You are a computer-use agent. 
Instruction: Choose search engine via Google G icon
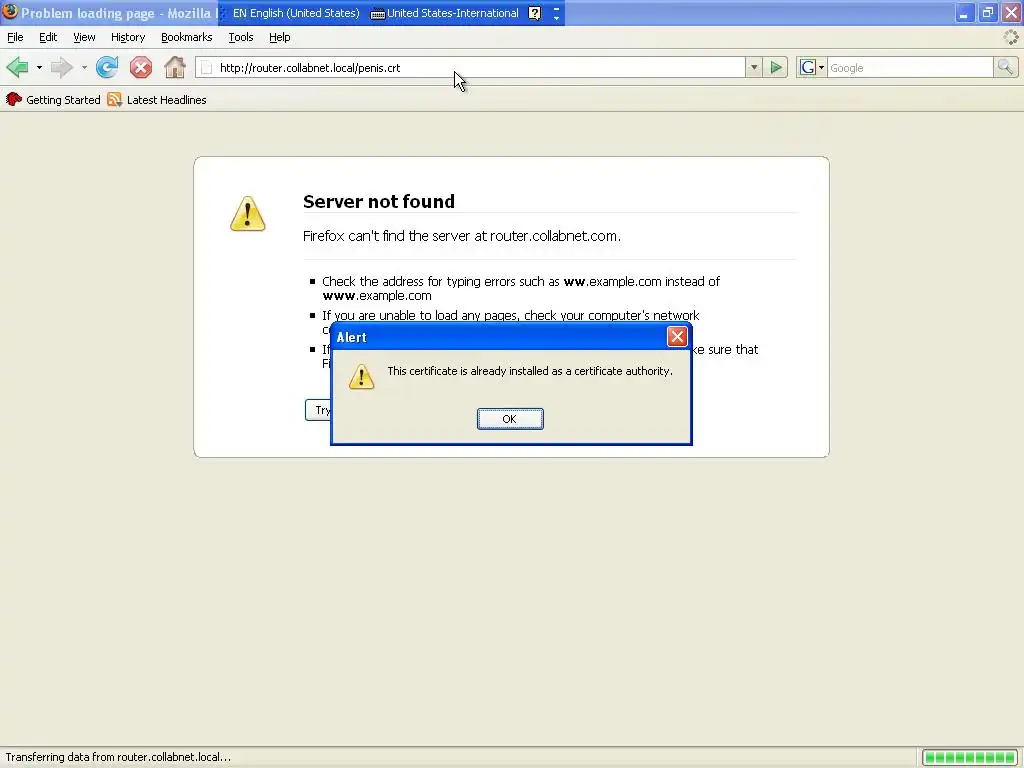[812, 67]
